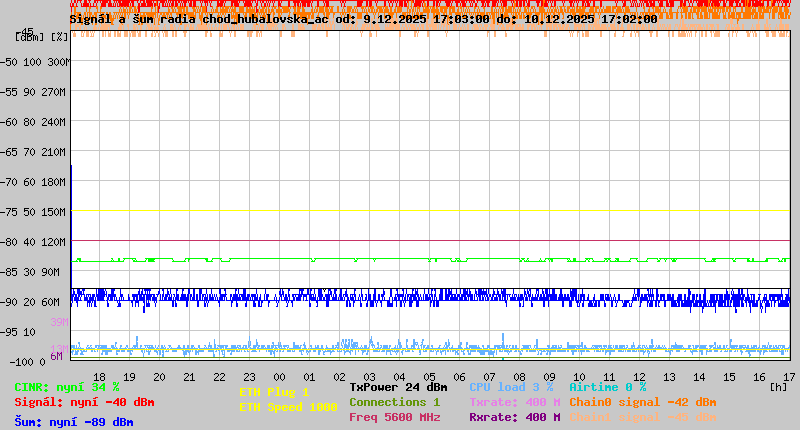Click the Connections 1 legend entry

point(394,402)
